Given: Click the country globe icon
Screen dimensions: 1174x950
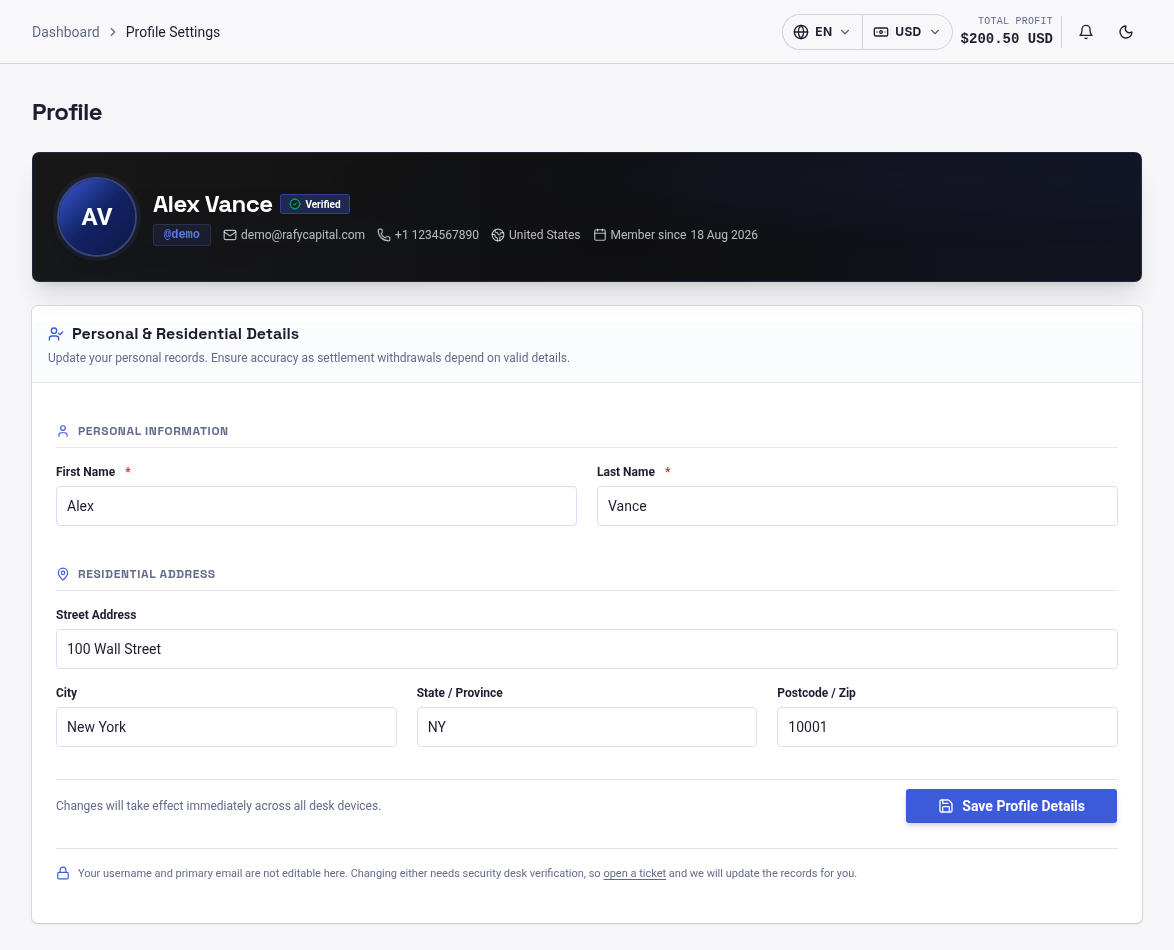Looking at the screenshot, I should click(x=498, y=235).
